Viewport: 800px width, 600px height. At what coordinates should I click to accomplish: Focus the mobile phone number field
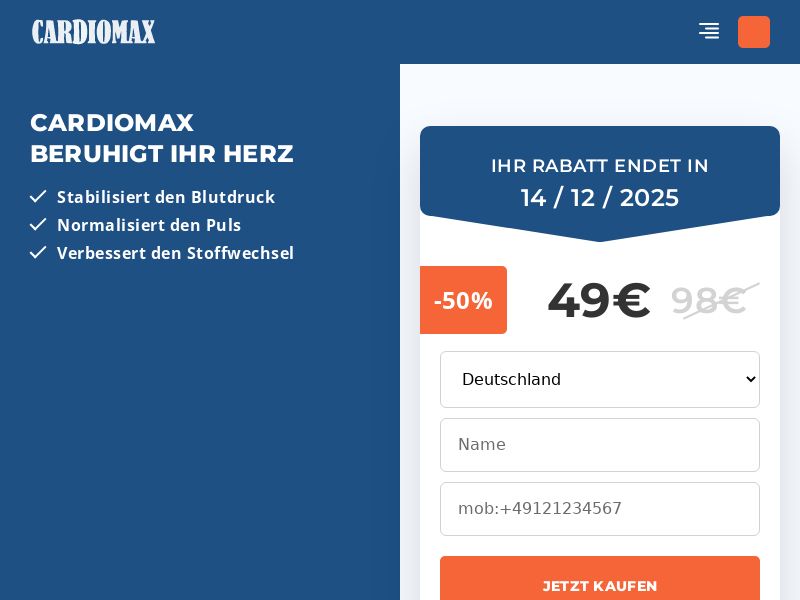(600, 509)
